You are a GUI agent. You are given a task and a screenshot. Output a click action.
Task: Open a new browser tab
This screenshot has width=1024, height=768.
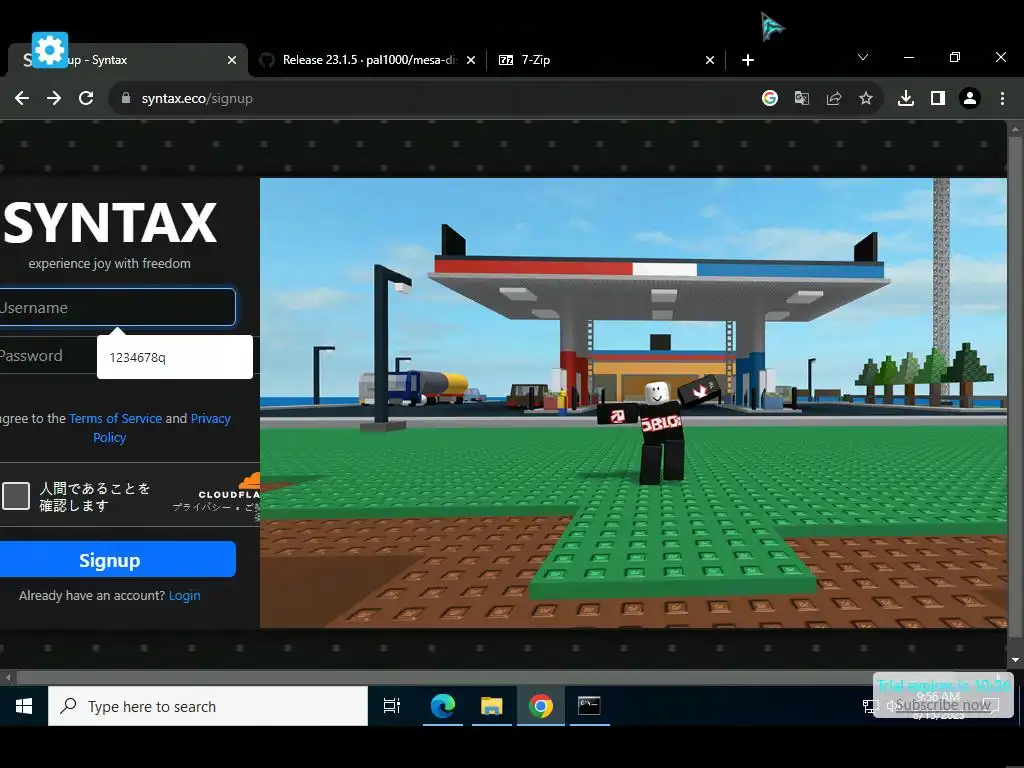[x=748, y=60]
